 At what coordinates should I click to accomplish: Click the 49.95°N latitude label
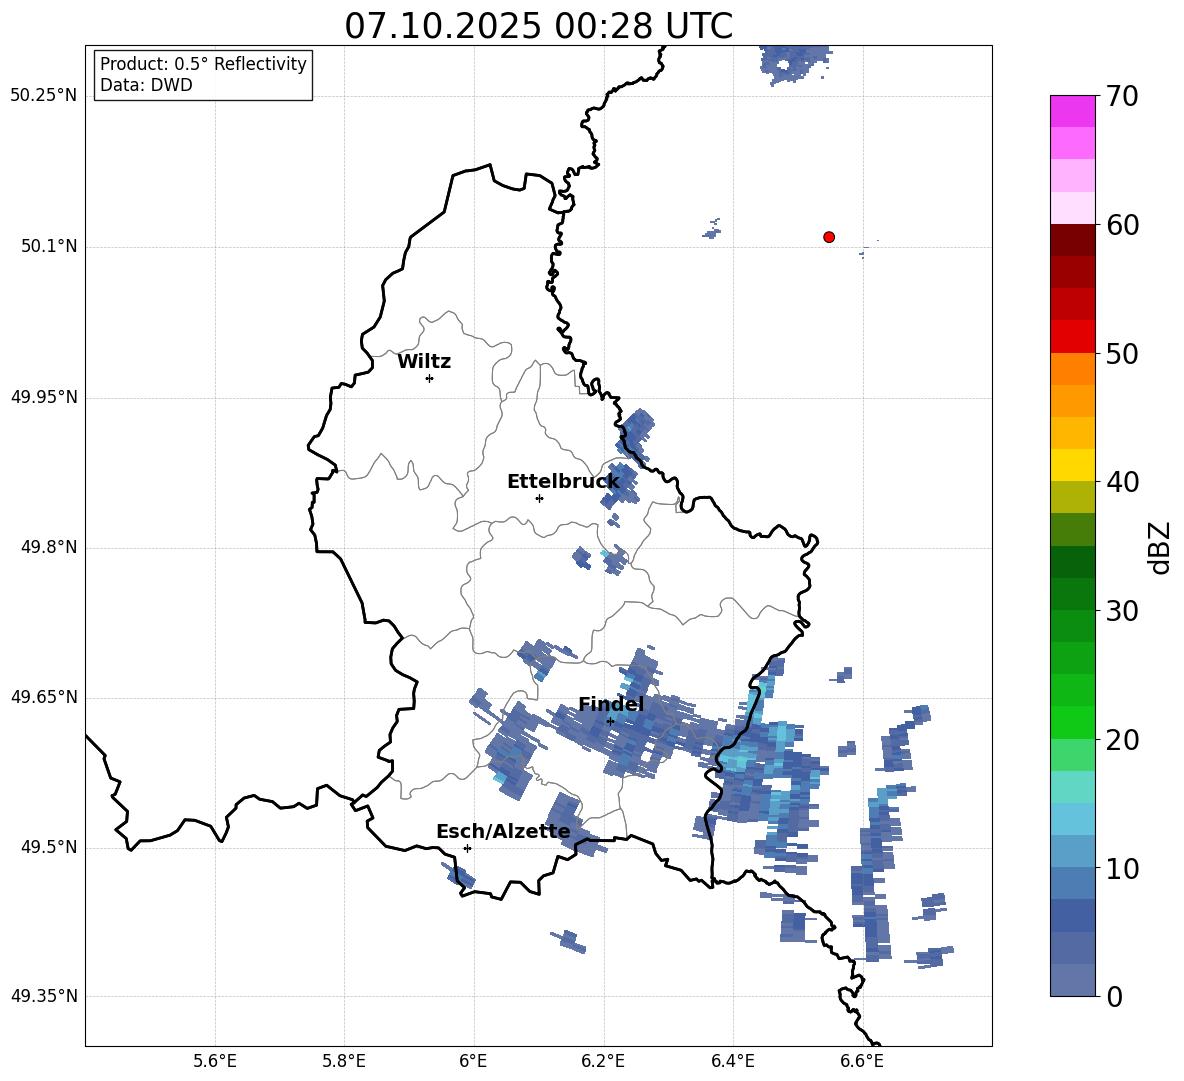click(44, 396)
